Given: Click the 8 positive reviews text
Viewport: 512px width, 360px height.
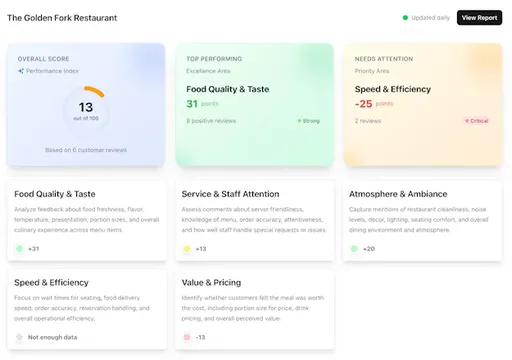Looking at the screenshot, I should point(211,121).
